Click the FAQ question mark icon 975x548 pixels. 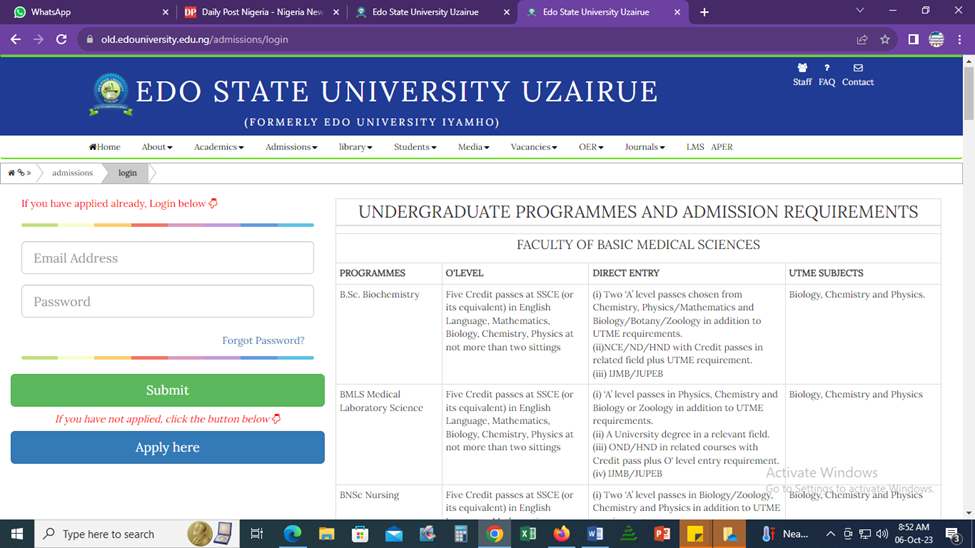pyautogui.click(x=826, y=68)
